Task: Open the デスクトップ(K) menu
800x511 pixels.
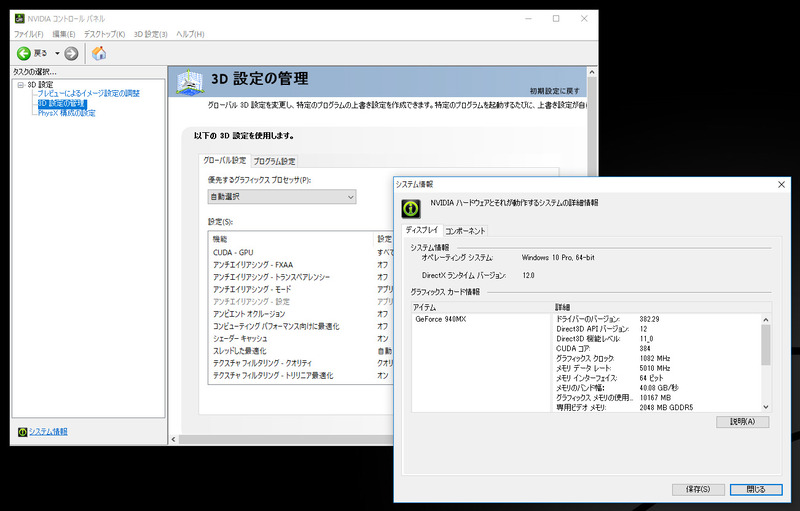Action: pyautogui.click(x=104, y=34)
